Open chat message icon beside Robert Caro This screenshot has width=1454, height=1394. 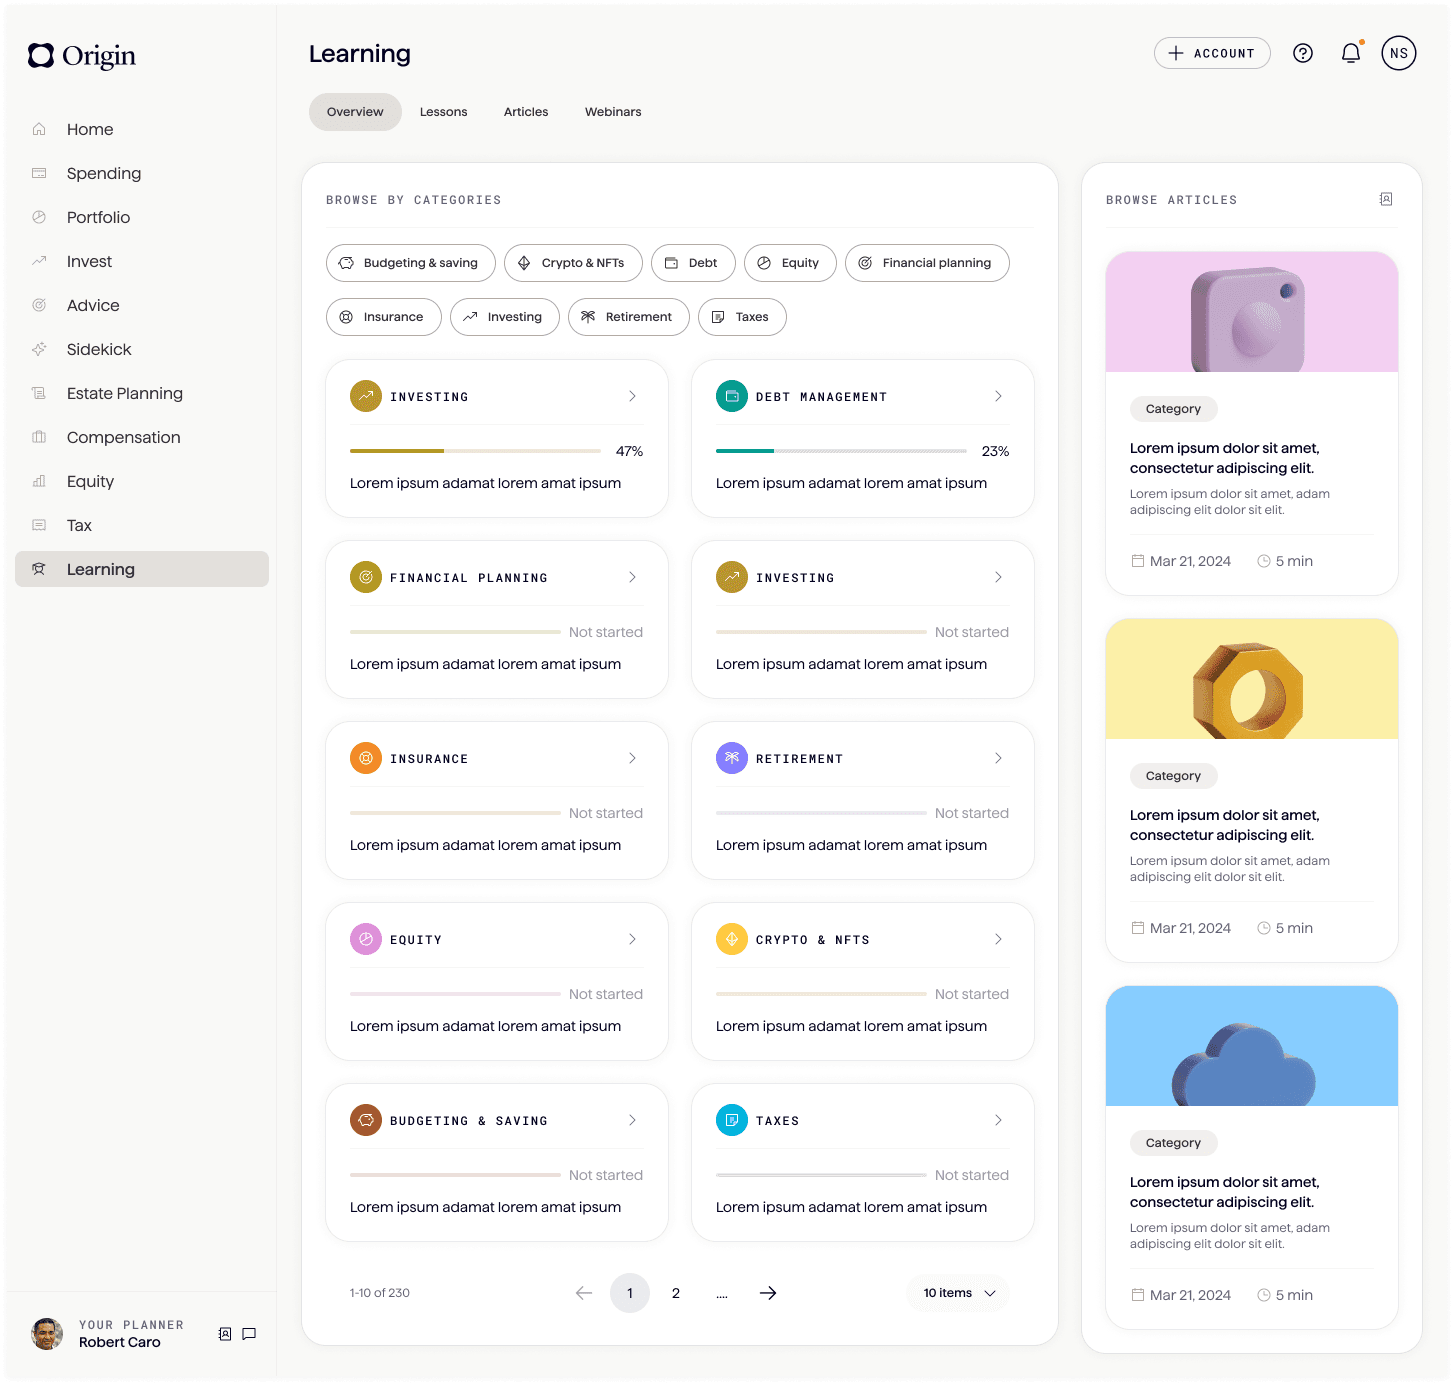(x=249, y=1333)
